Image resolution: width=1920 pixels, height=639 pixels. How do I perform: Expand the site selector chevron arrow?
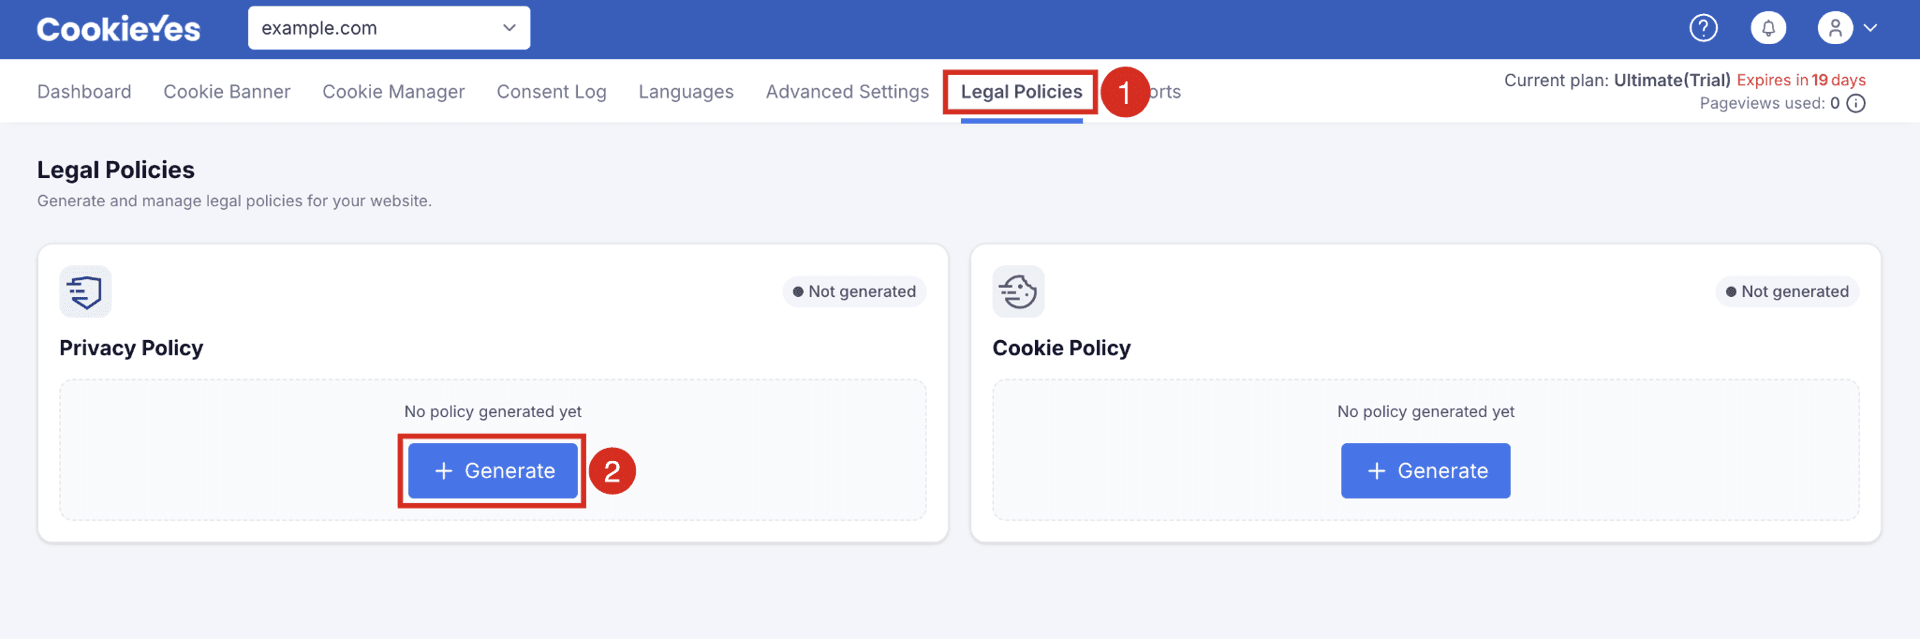coord(509,28)
